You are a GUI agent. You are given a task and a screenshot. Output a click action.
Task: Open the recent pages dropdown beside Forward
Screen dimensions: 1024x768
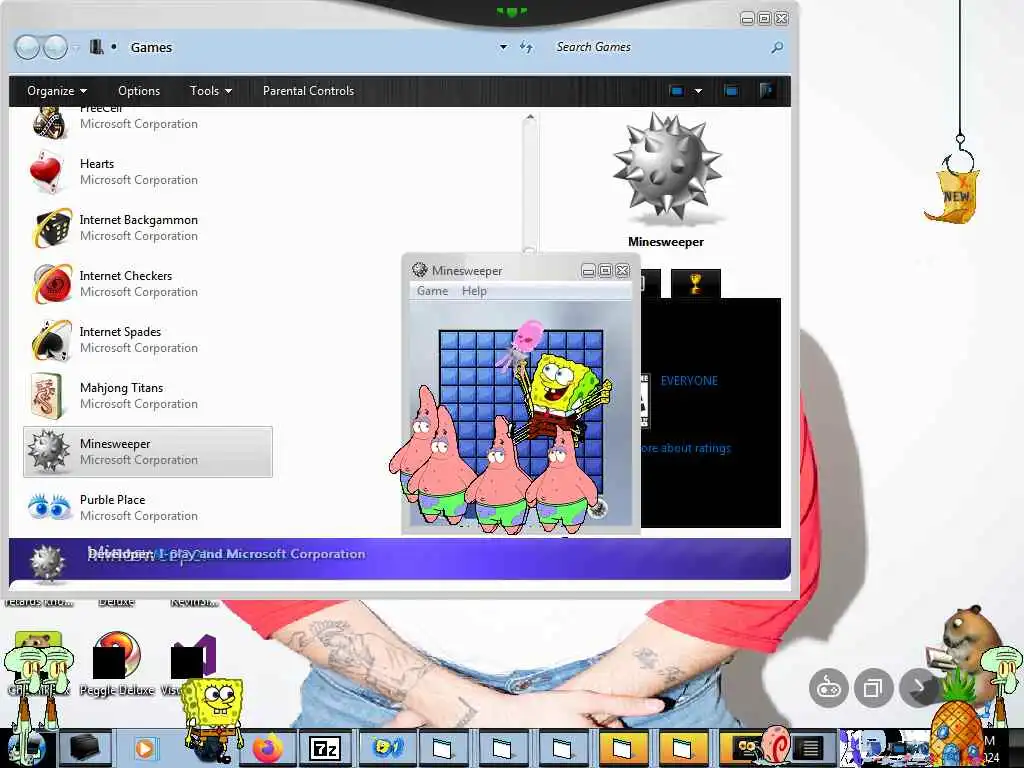pos(76,48)
